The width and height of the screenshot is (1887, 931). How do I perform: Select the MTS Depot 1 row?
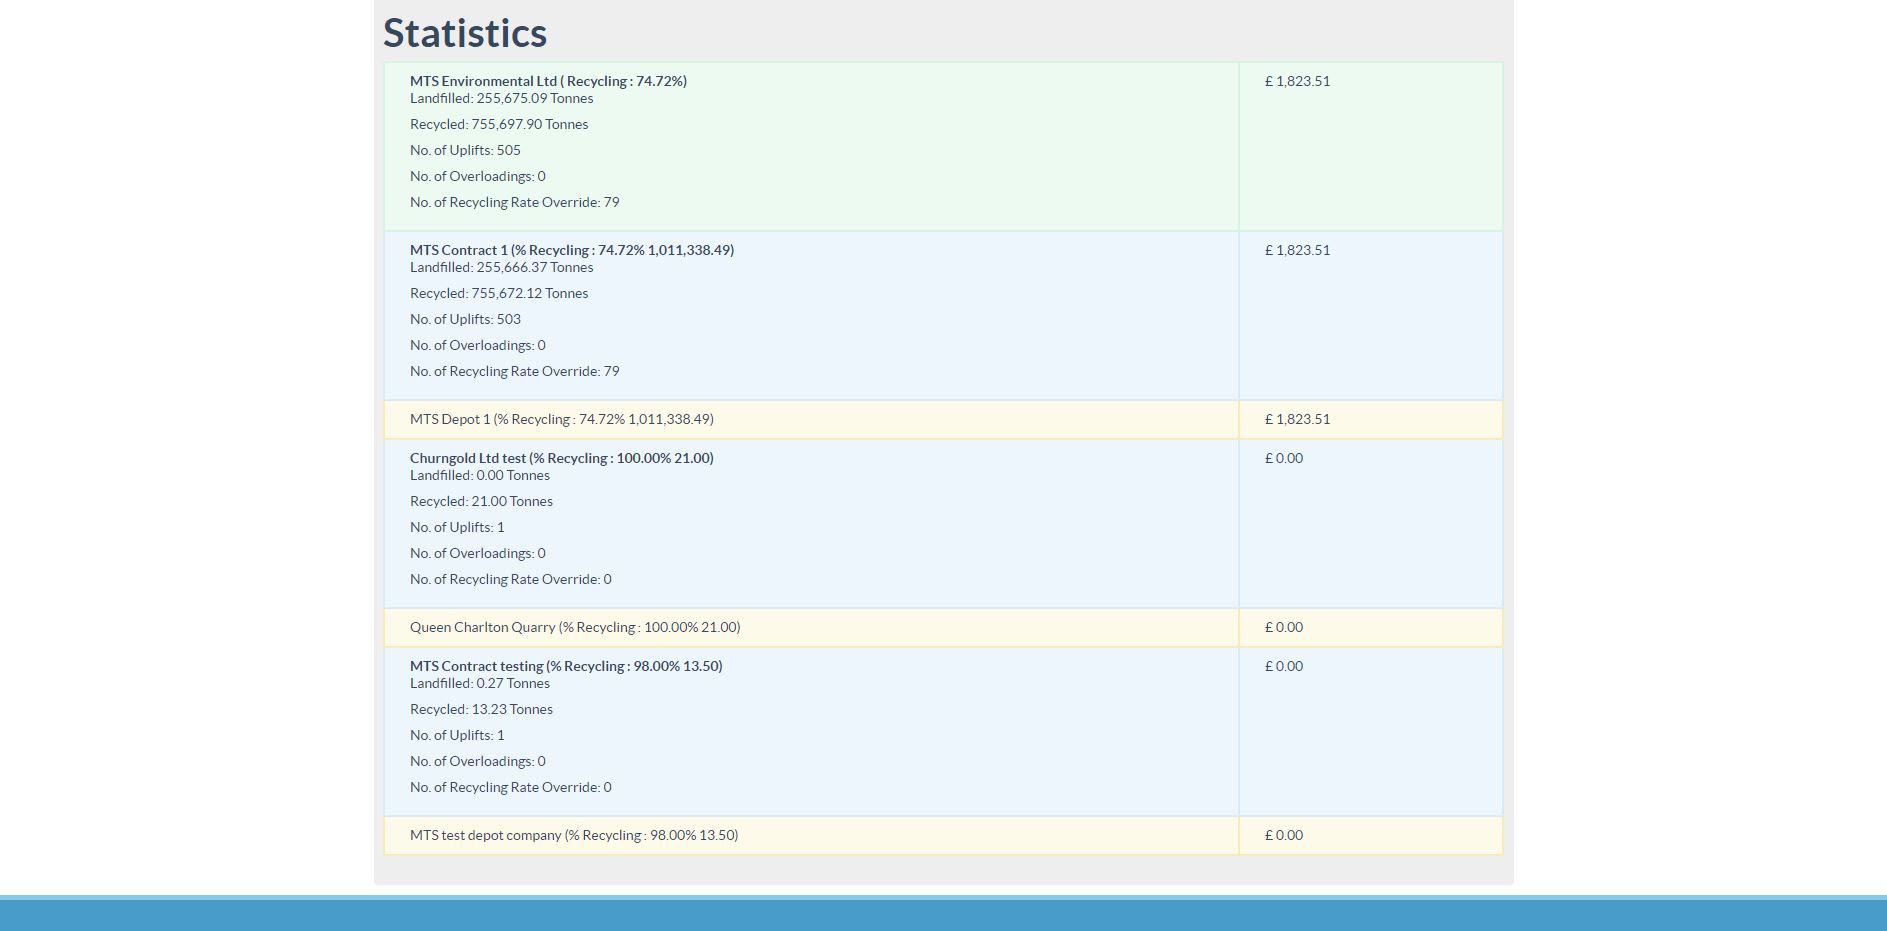(x=561, y=419)
